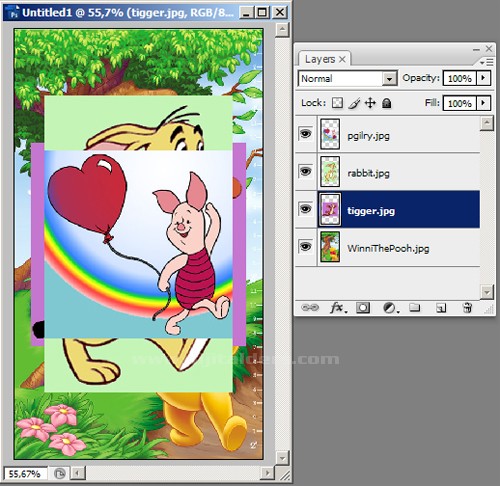
Task: Click the zoom percentage field 55,67%
Action: [x=25, y=474]
